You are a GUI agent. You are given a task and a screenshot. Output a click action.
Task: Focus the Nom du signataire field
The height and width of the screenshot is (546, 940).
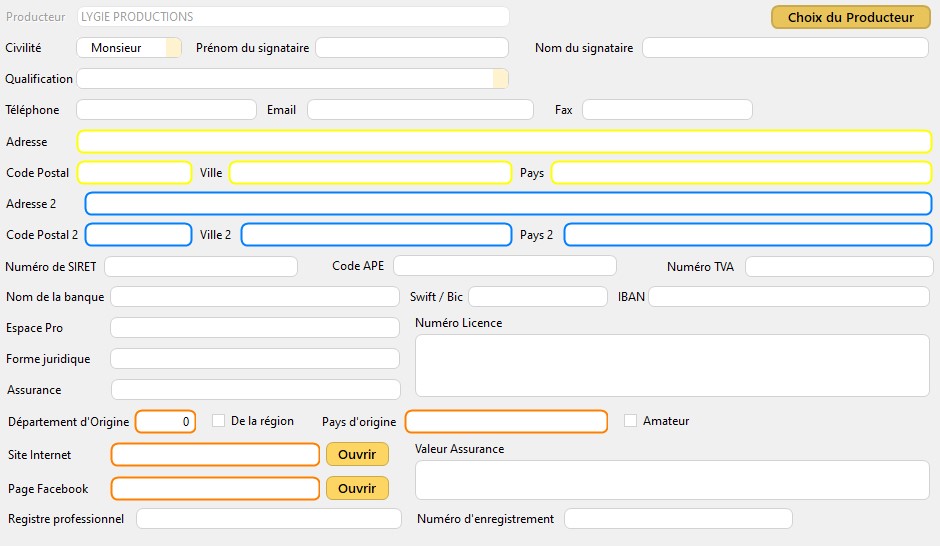point(785,48)
